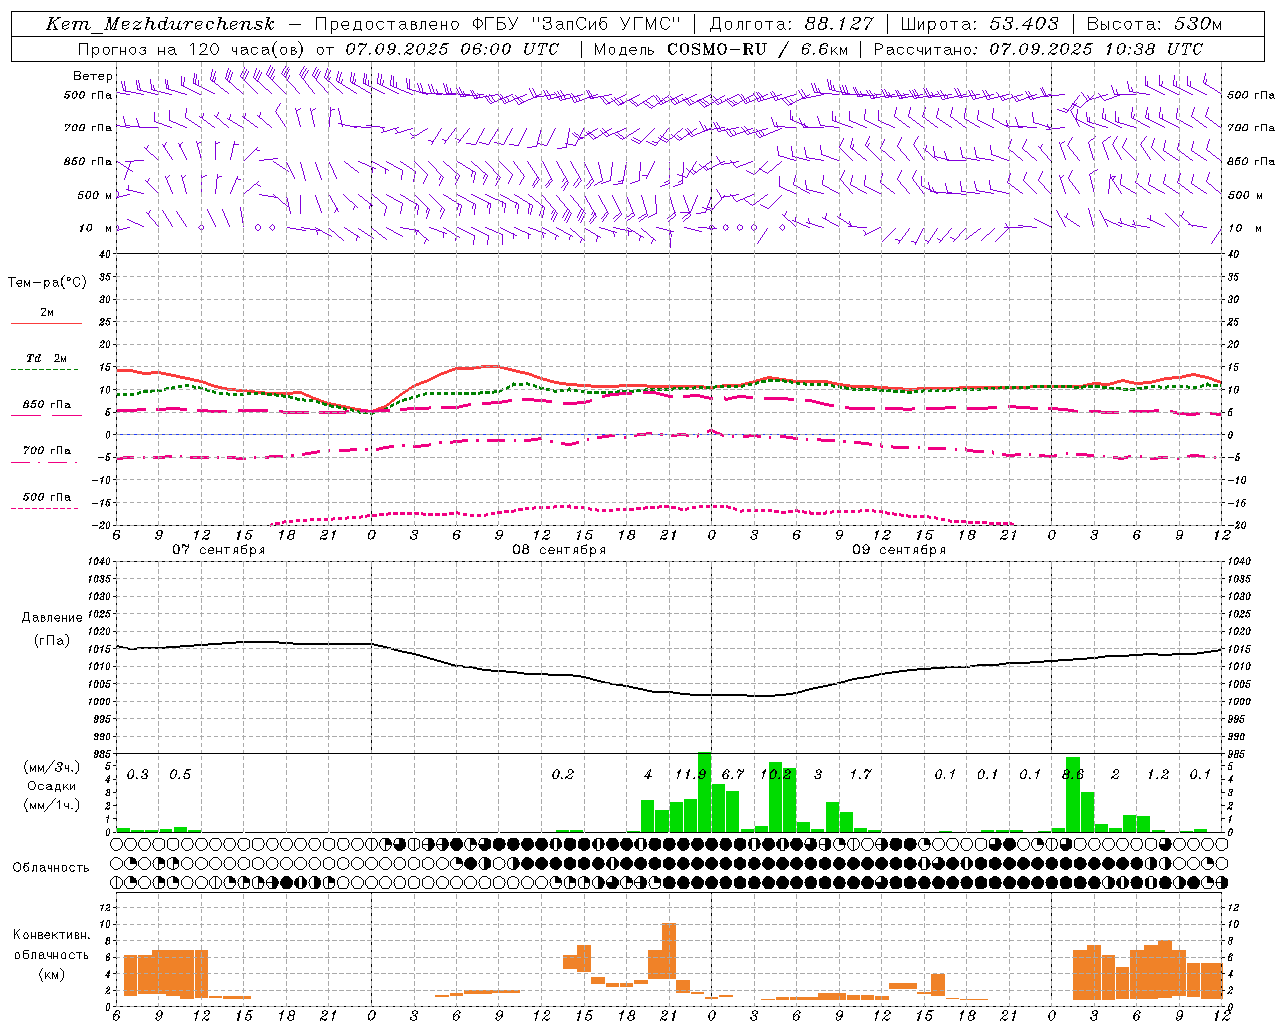The height and width of the screenshot is (1024, 1280).
Task: Click the tallest orange convective cloud bar
Action: coord(669,951)
